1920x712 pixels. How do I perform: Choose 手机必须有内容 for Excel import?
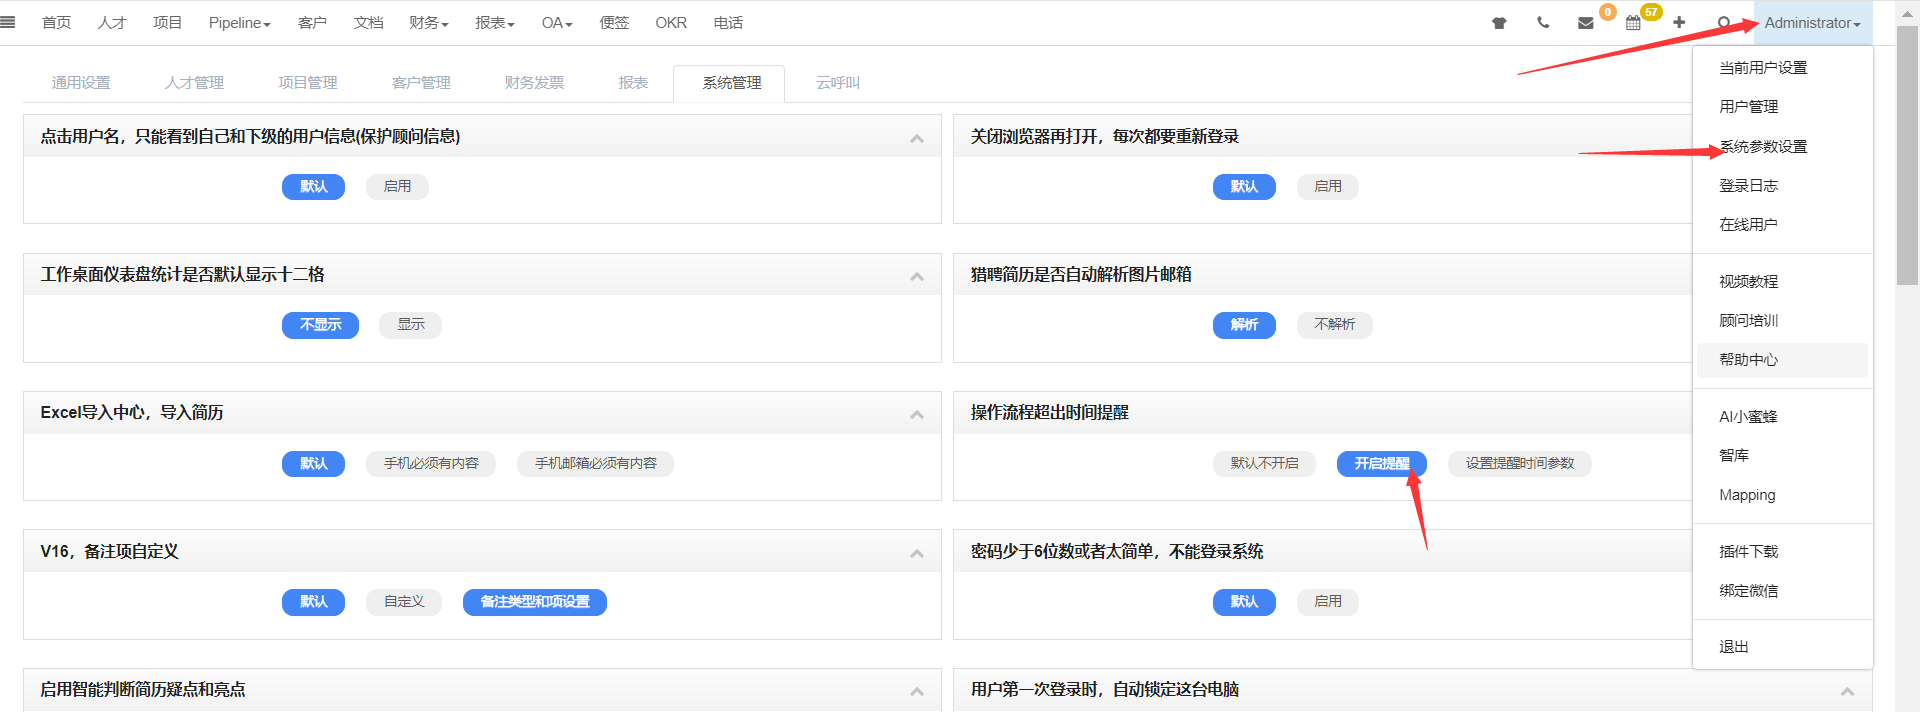431,464
